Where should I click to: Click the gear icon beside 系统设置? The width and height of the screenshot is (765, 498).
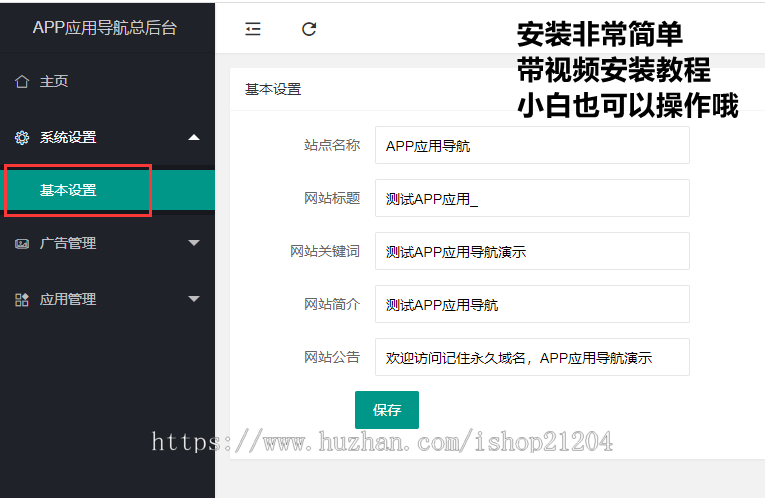(x=22, y=138)
